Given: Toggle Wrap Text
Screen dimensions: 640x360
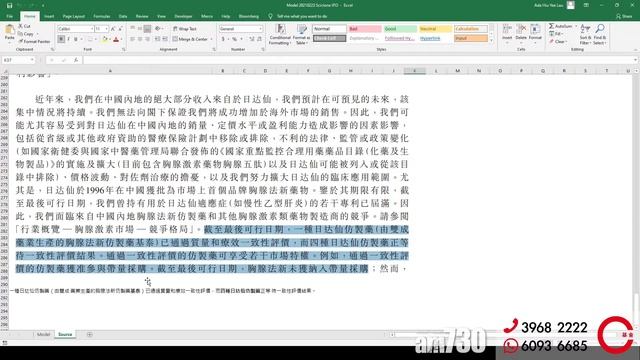Looking at the screenshot, I should (184, 29).
